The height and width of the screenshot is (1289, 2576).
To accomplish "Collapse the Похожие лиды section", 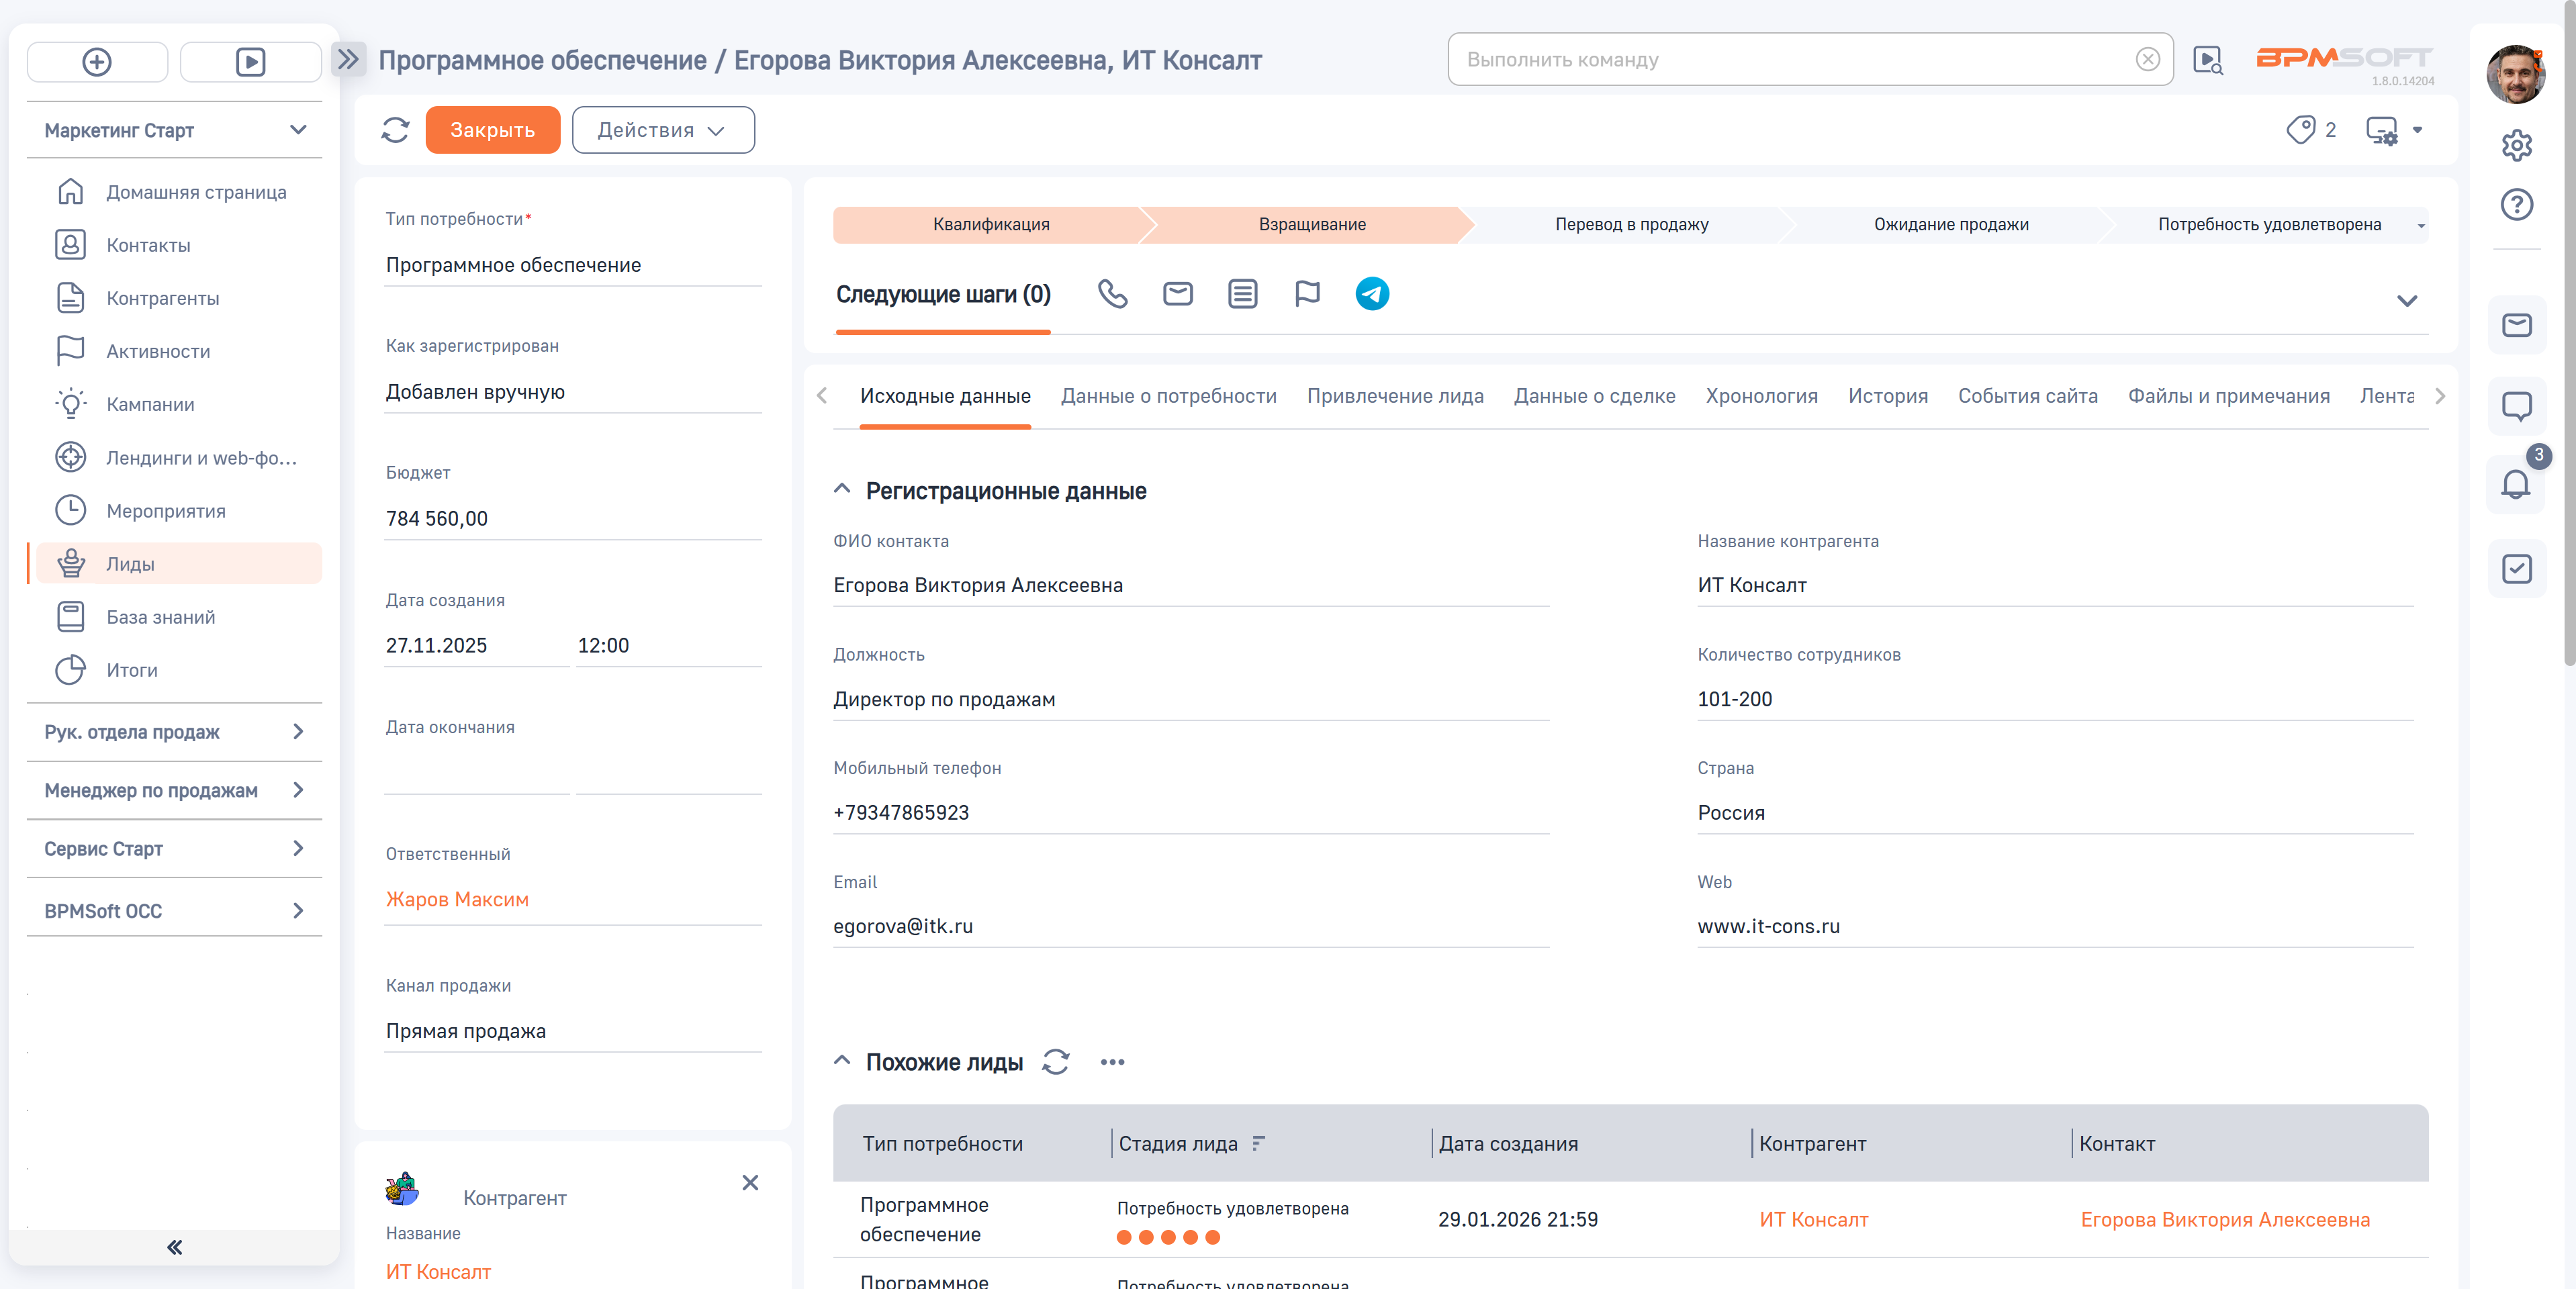I will [x=841, y=1060].
